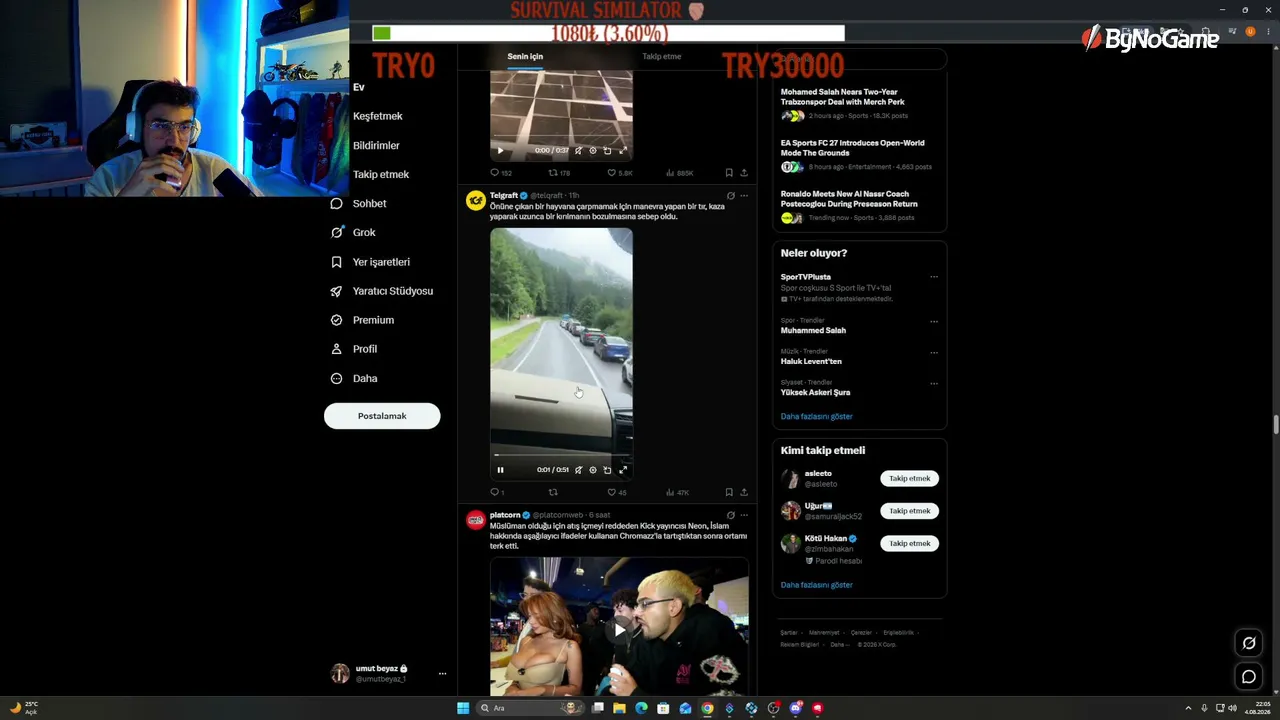Open the Ronaldo Al Nassr news story
1280x720 pixels.
tap(860, 206)
